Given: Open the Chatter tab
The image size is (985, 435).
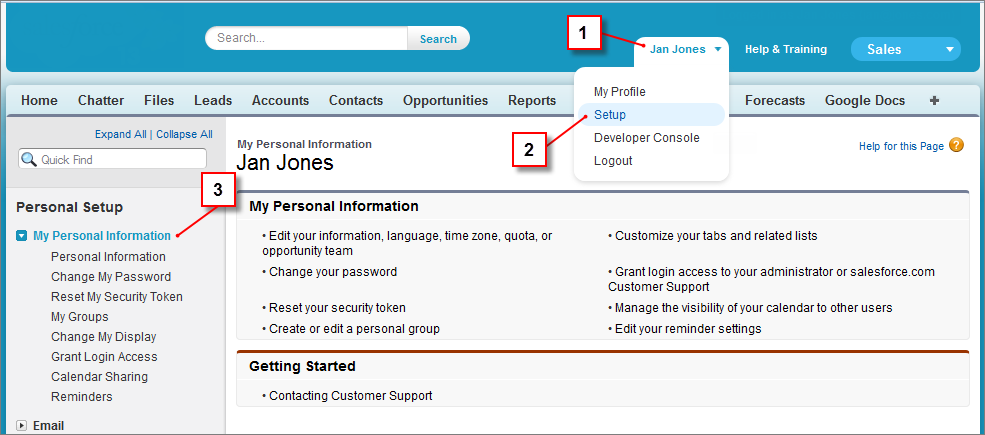Looking at the screenshot, I should click(x=101, y=100).
